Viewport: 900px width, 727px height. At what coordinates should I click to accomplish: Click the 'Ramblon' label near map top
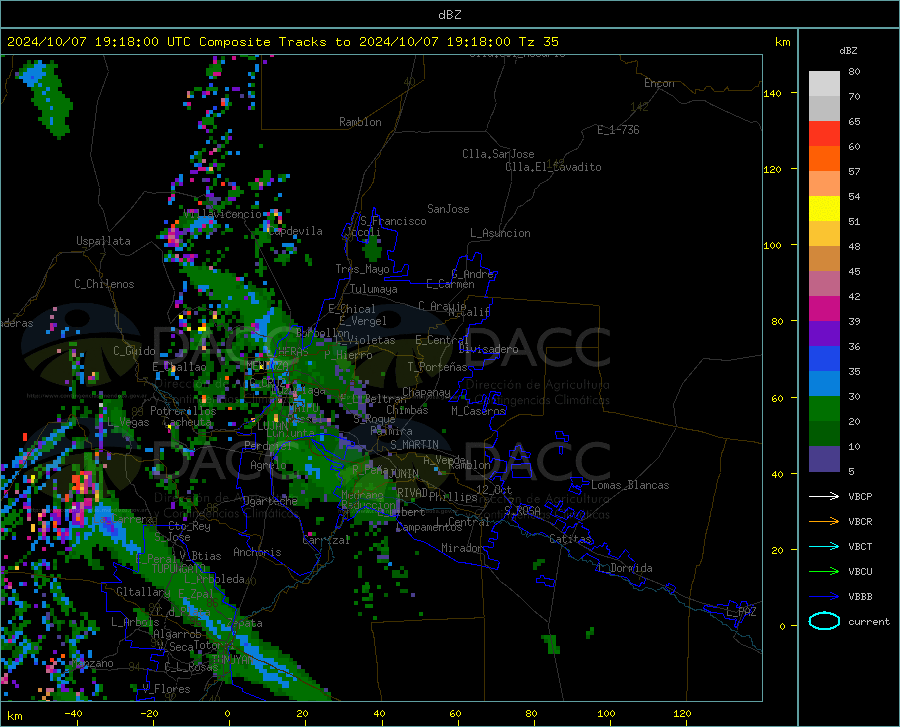point(360,122)
